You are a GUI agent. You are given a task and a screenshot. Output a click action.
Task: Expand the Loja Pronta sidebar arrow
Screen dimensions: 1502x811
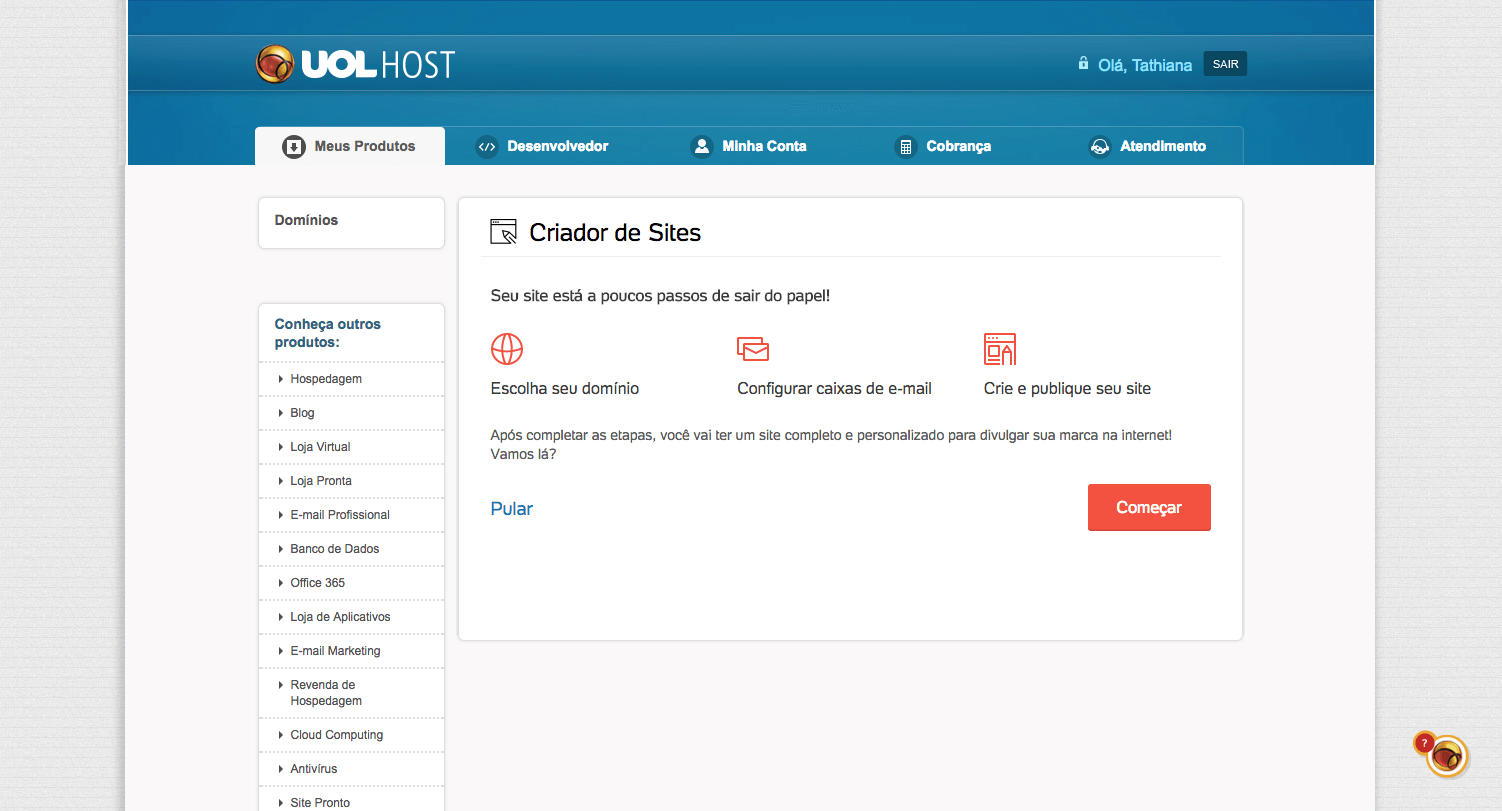tap(281, 481)
